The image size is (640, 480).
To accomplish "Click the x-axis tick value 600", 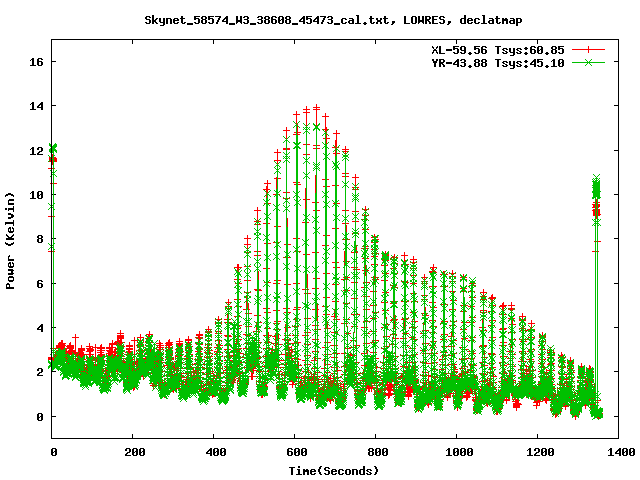I will click(x=297, y=452).
